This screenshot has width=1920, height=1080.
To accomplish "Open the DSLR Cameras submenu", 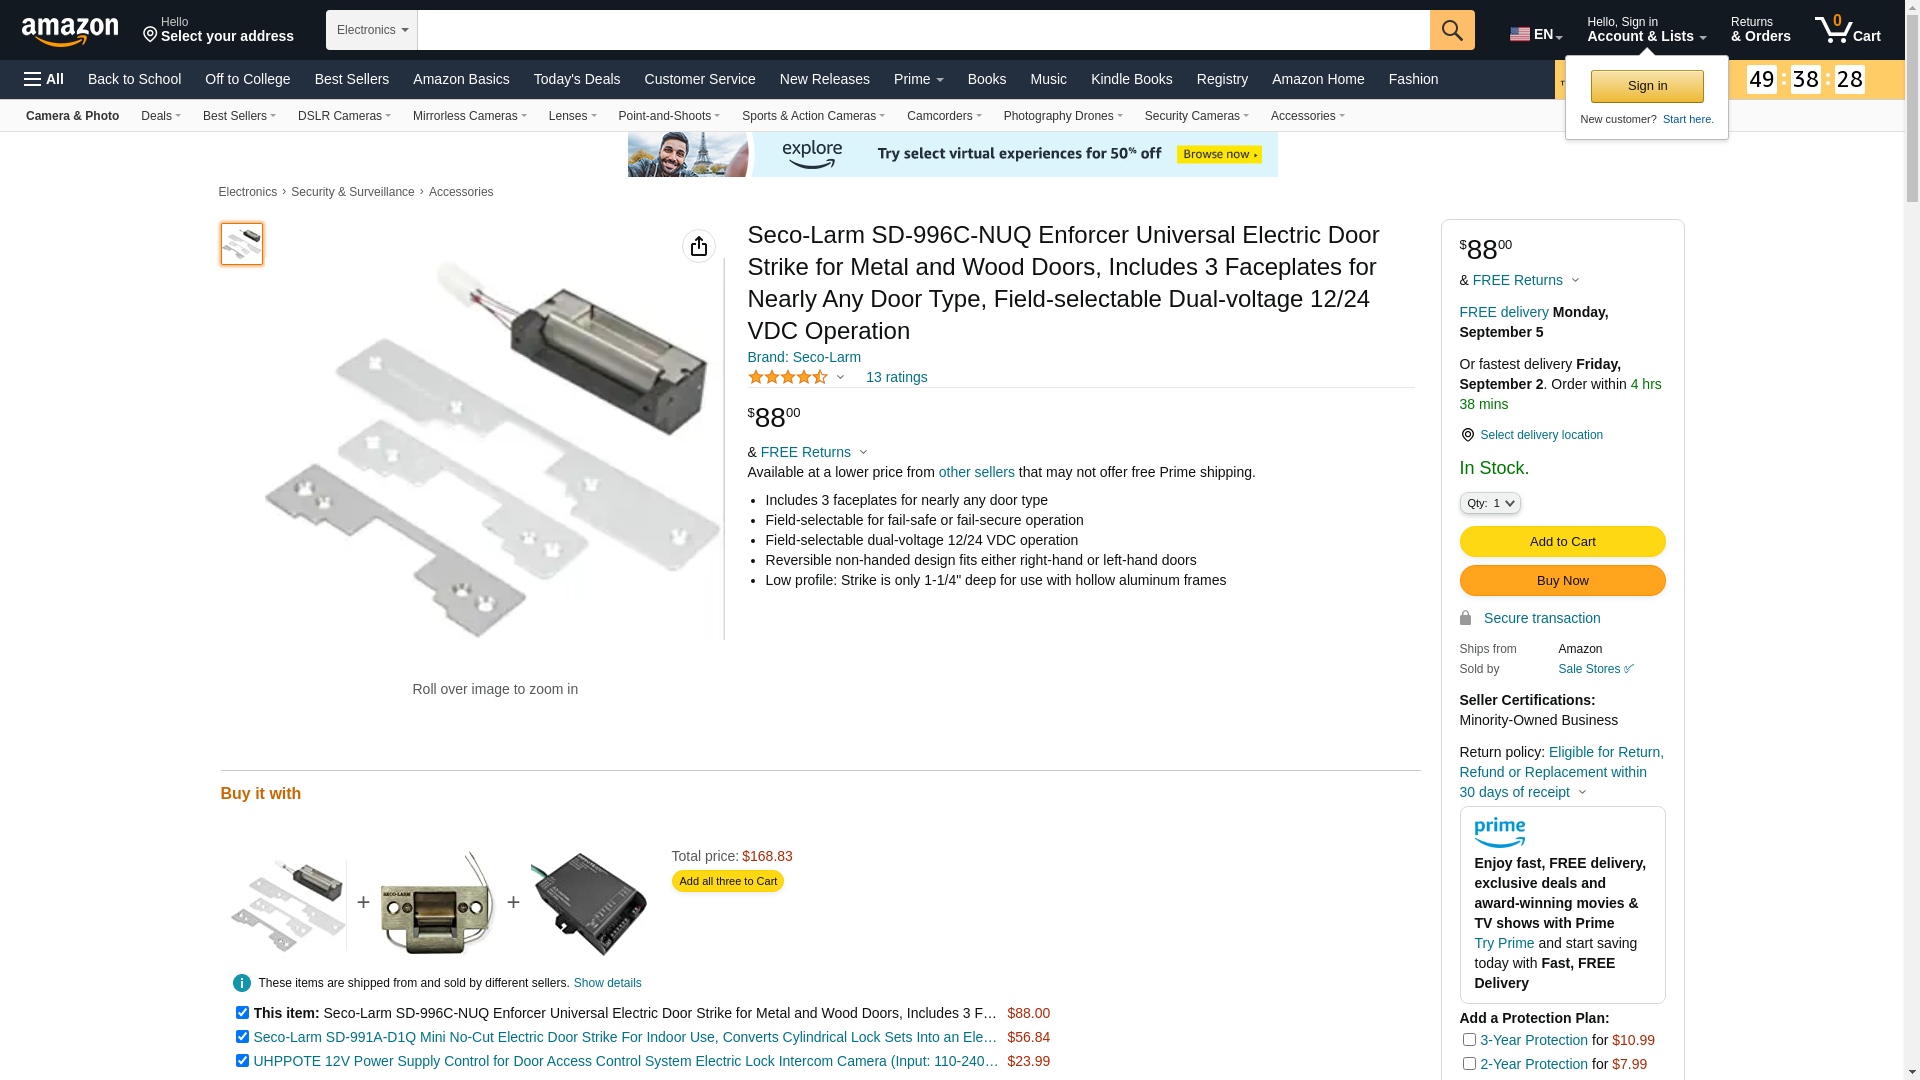I will click(x=344, y=116).
